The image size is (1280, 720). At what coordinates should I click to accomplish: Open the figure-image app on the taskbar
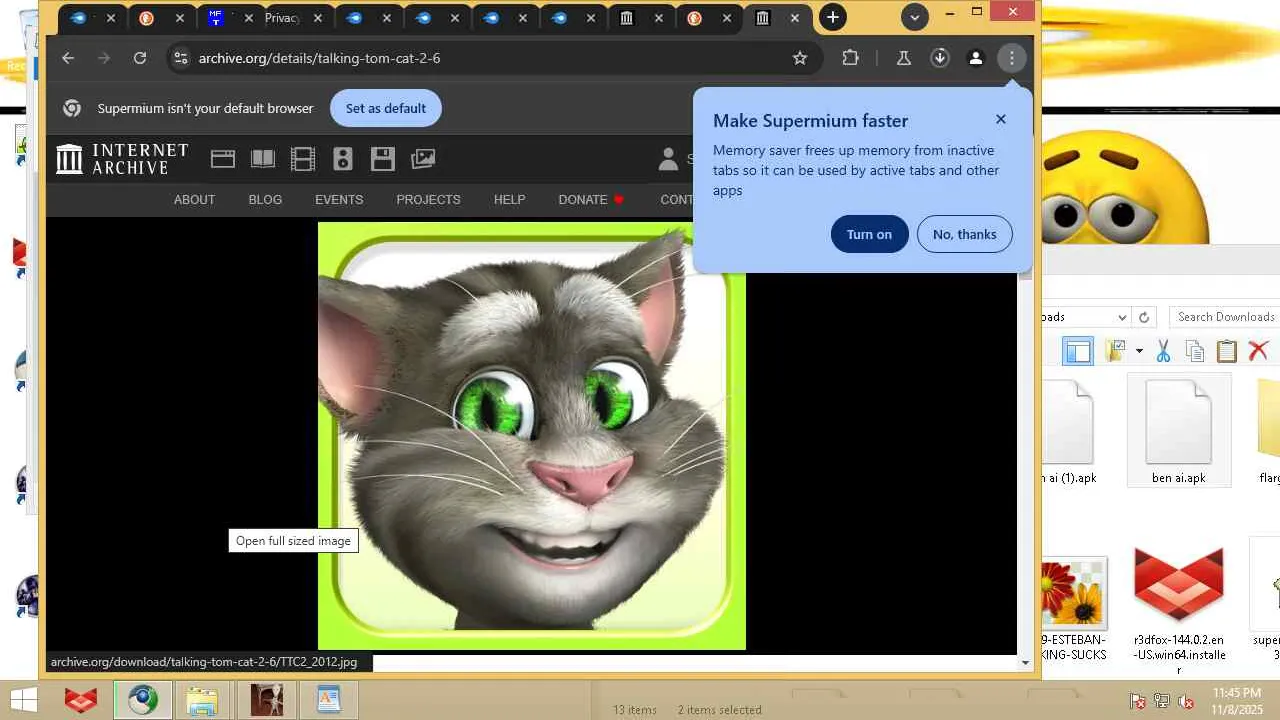(266, 700)
